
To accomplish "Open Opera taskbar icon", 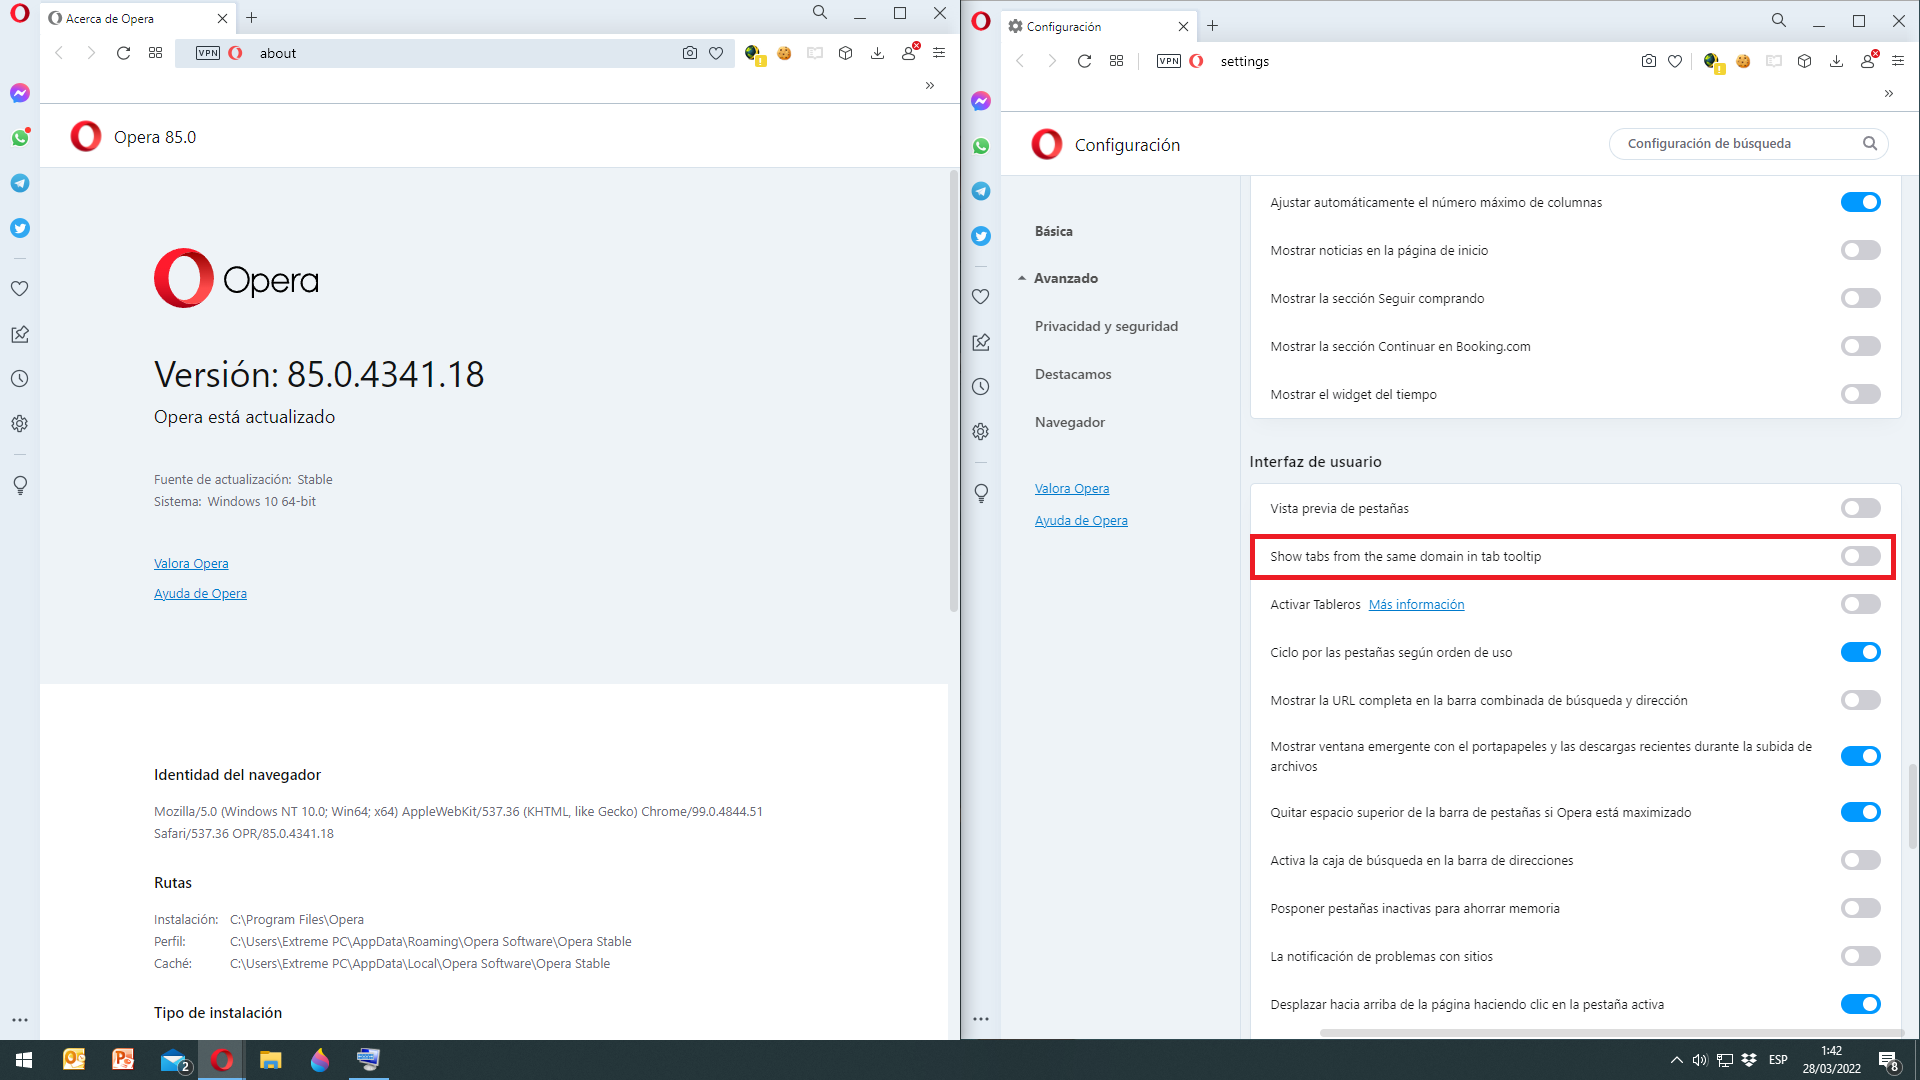I will (222, 1060).
